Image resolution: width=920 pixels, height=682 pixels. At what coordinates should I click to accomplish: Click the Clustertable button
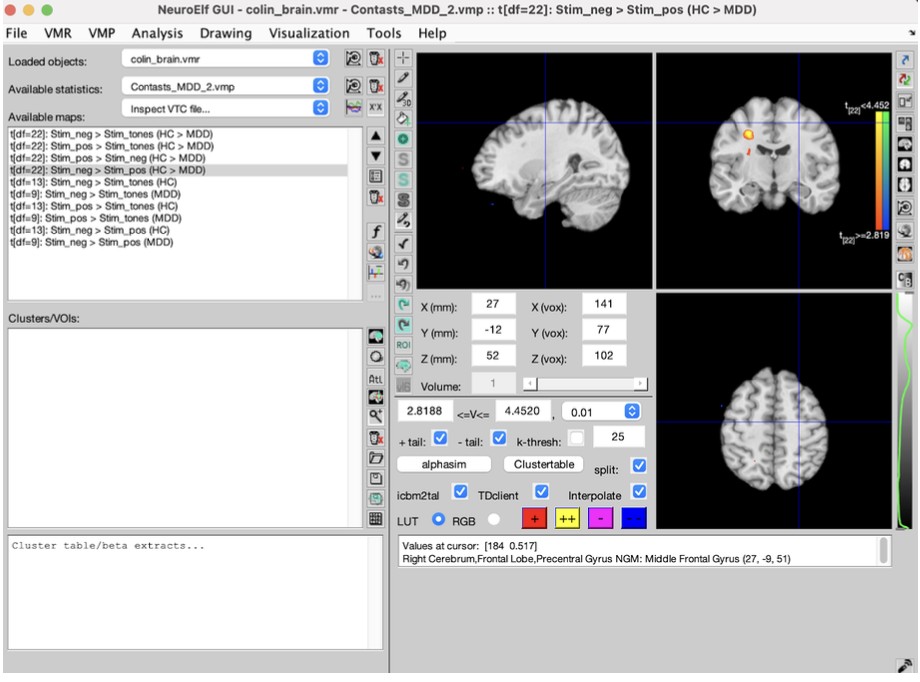click(x=544, y=464)
